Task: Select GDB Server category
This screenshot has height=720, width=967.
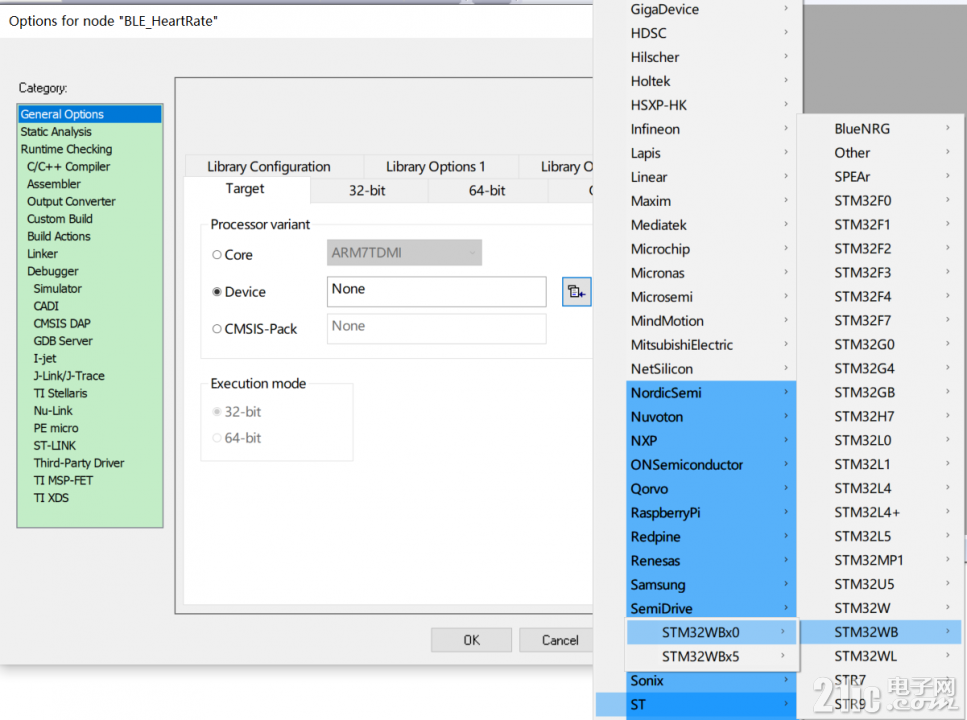Action: pyautogui.click(x=90, y=341)
